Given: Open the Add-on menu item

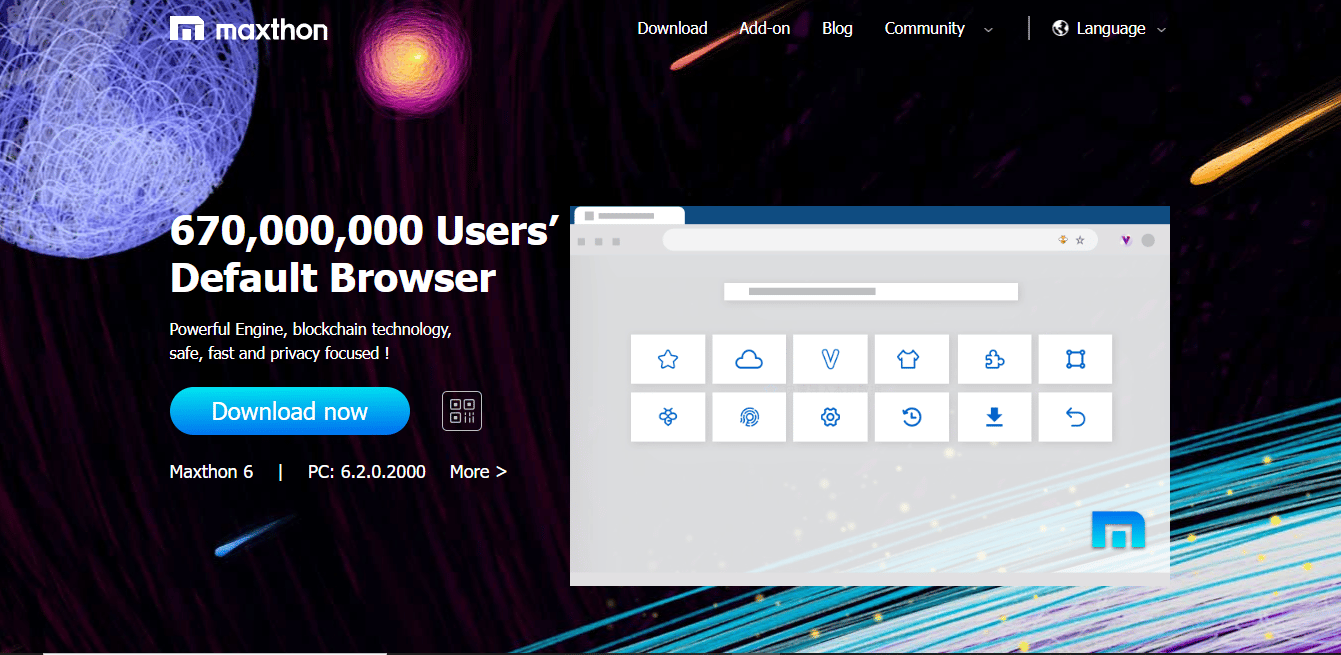Looking at the screenshot, I should tap(765, 29).
